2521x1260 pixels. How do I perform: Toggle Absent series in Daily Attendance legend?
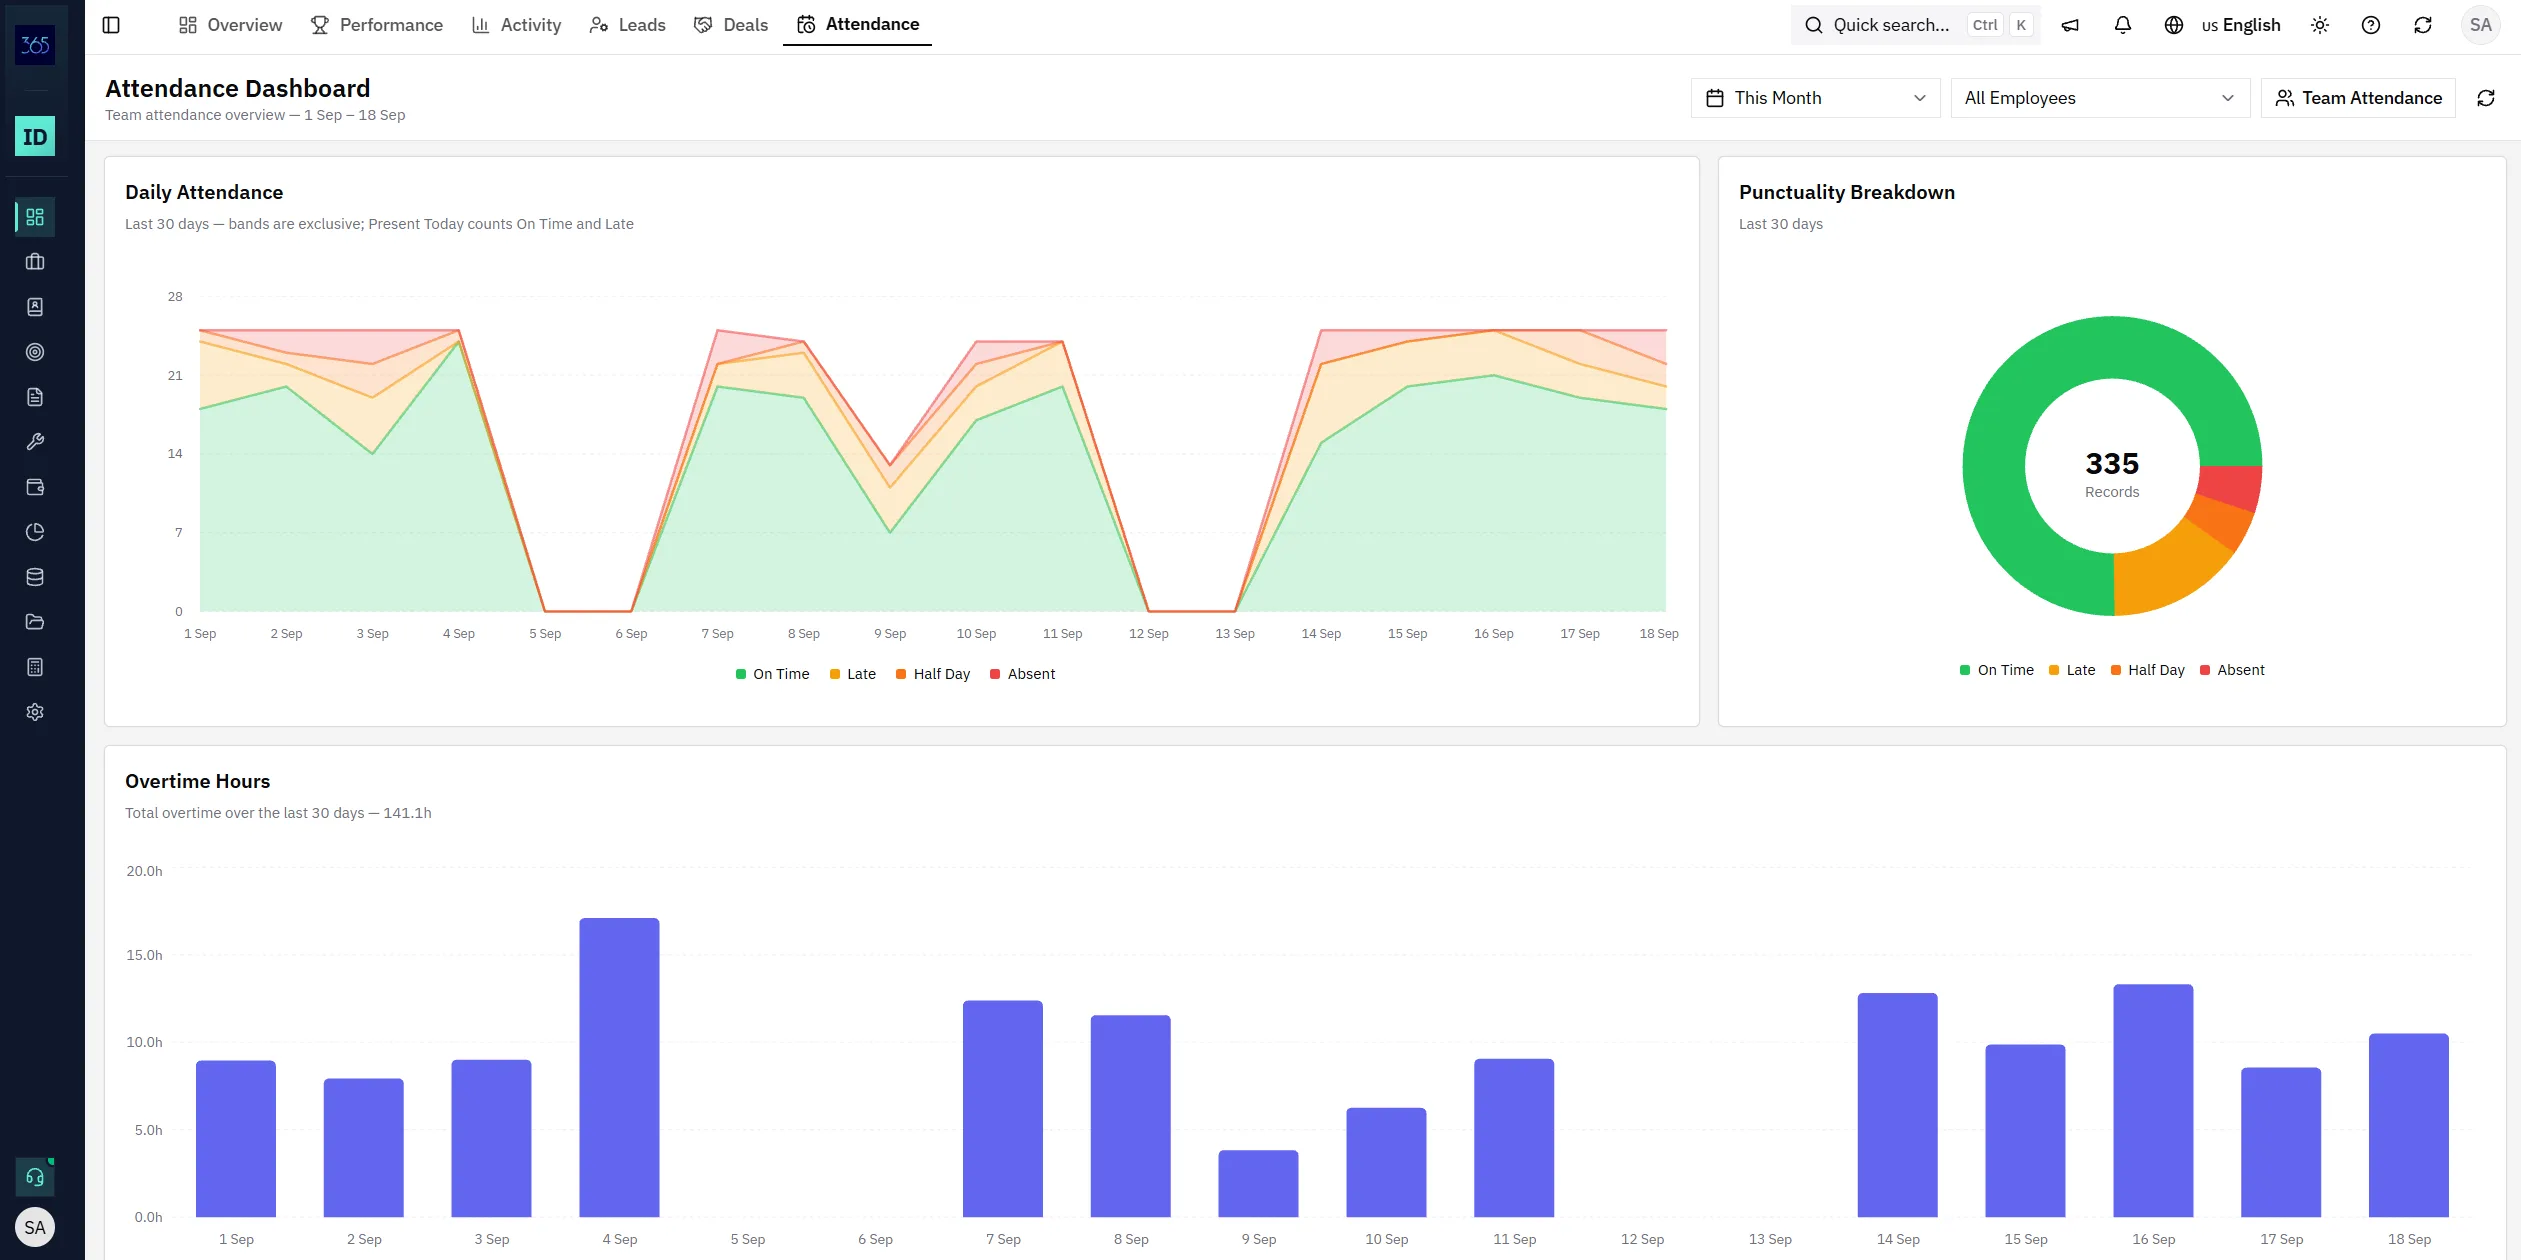click(1022, 674)
